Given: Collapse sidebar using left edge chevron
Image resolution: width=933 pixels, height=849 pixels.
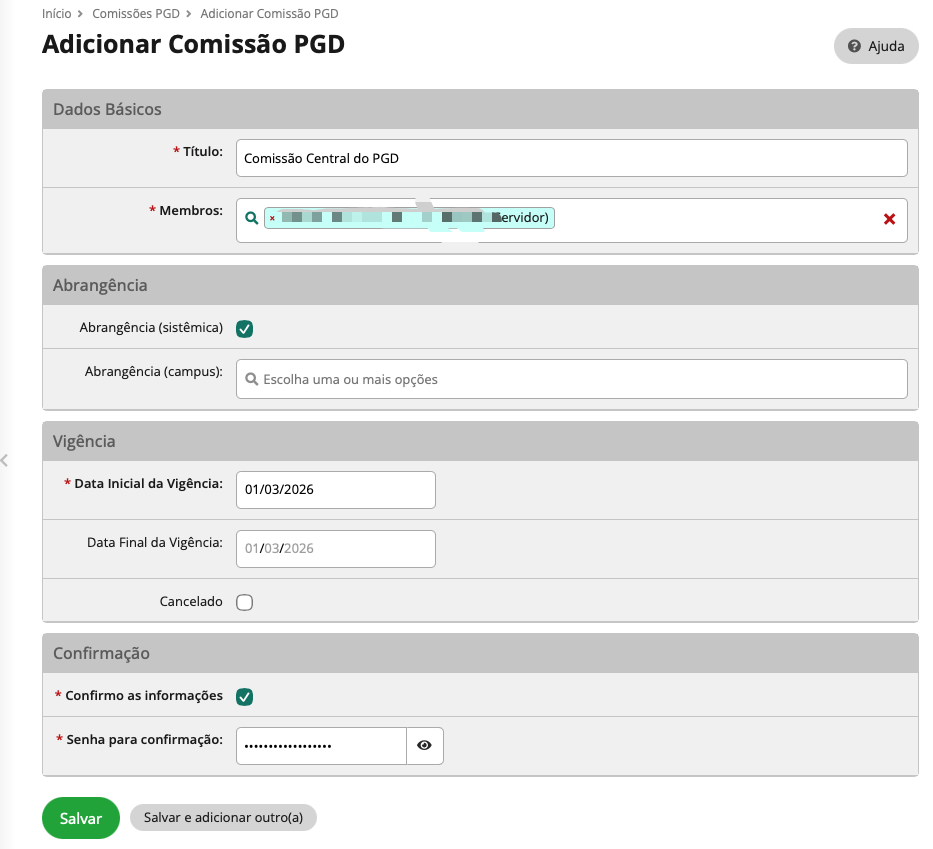Looking at the screenshot, I should pos(5,460).
